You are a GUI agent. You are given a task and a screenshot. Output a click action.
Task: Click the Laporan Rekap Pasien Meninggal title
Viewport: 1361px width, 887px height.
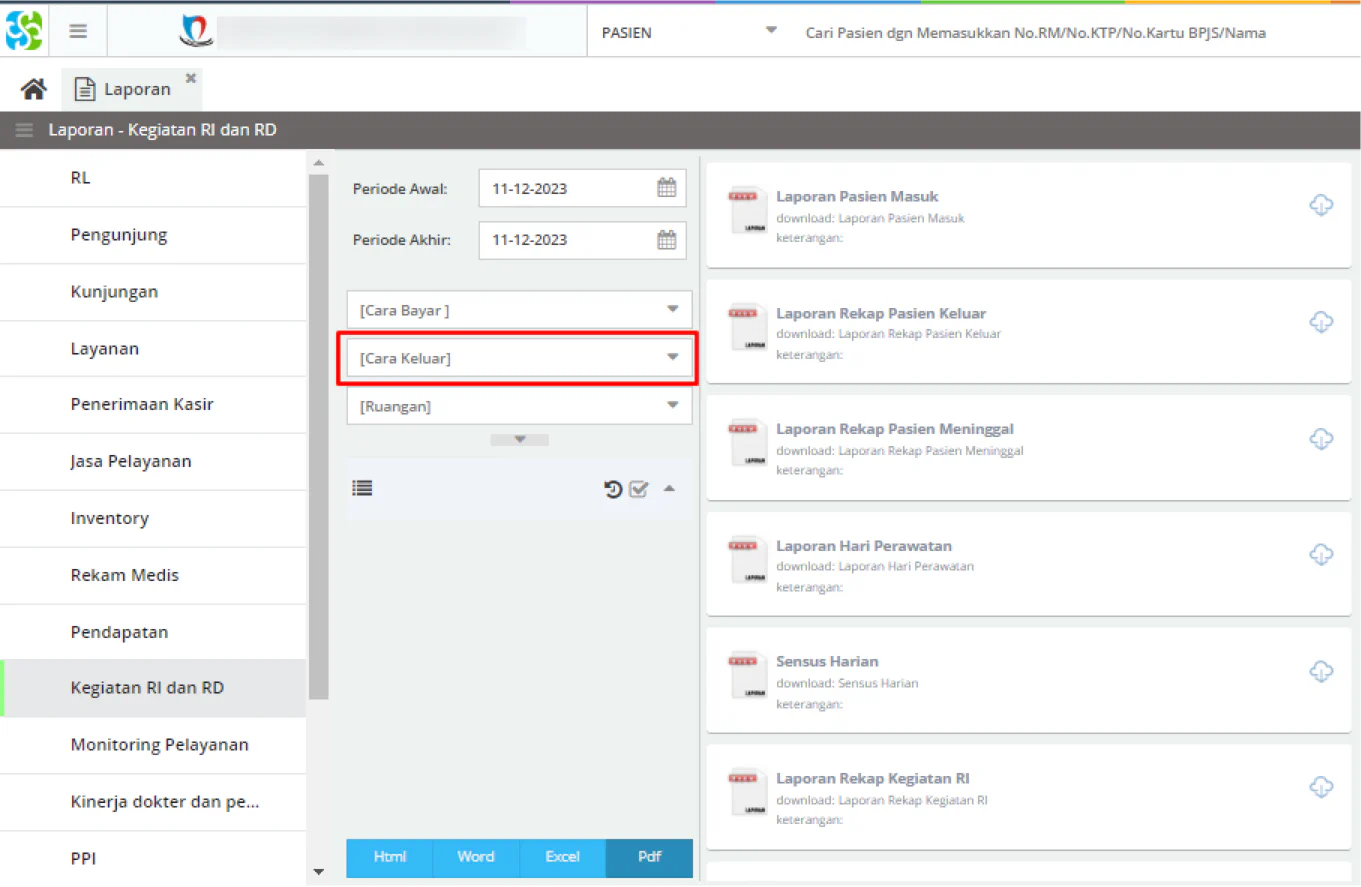tap(895, 430)
